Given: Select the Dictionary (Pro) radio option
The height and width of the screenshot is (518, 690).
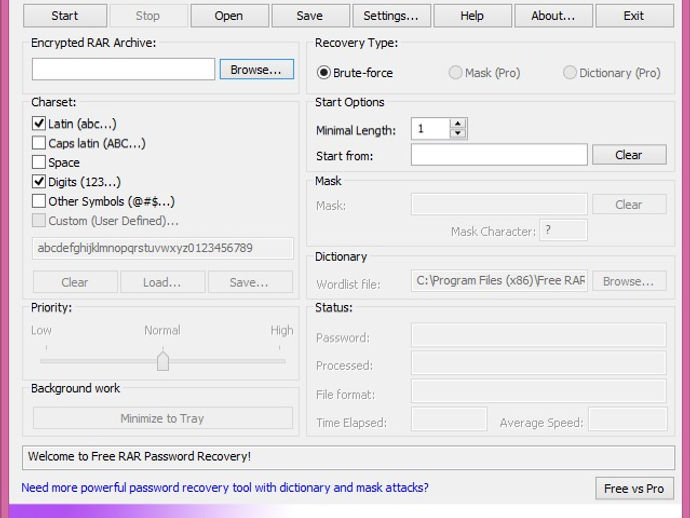Looking at the screenshot, I should pyautogui.click(x=612, y=73).
